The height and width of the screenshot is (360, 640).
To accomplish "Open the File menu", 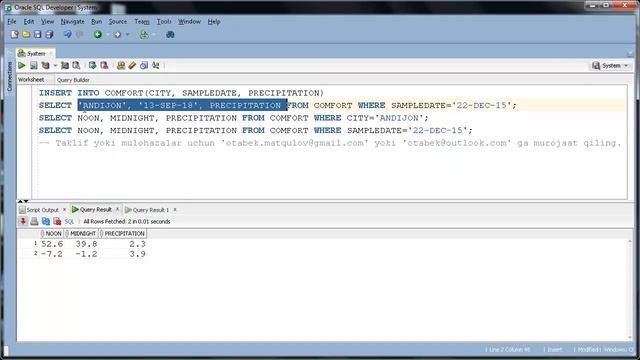I will coord(12,22).
